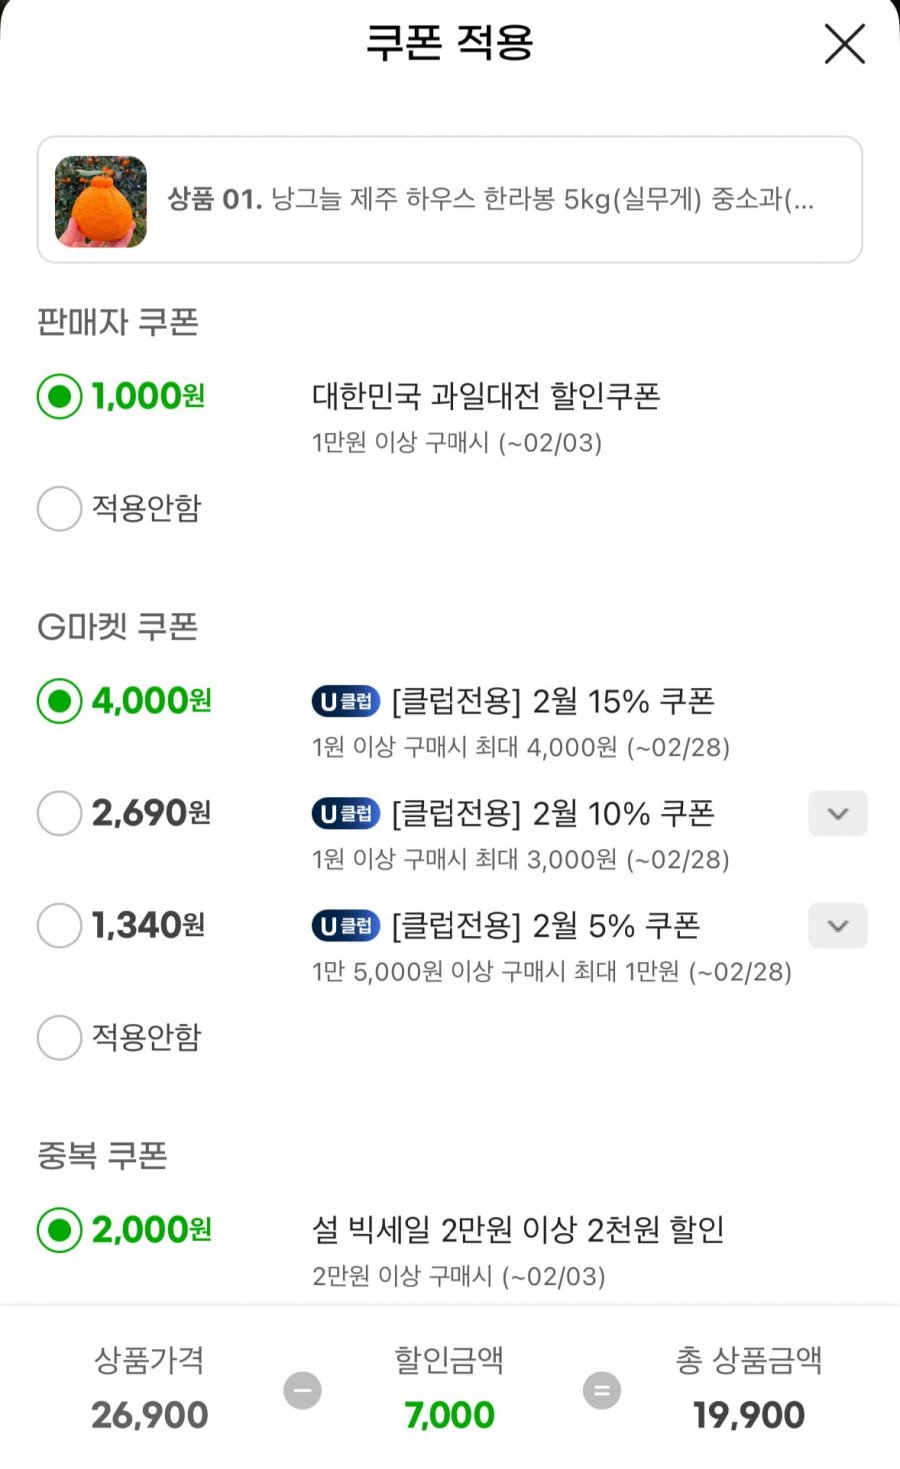This screenshot has width=900, height=1469.
Task: Close the coupon apply dialog
Action: tap(844, 44)
